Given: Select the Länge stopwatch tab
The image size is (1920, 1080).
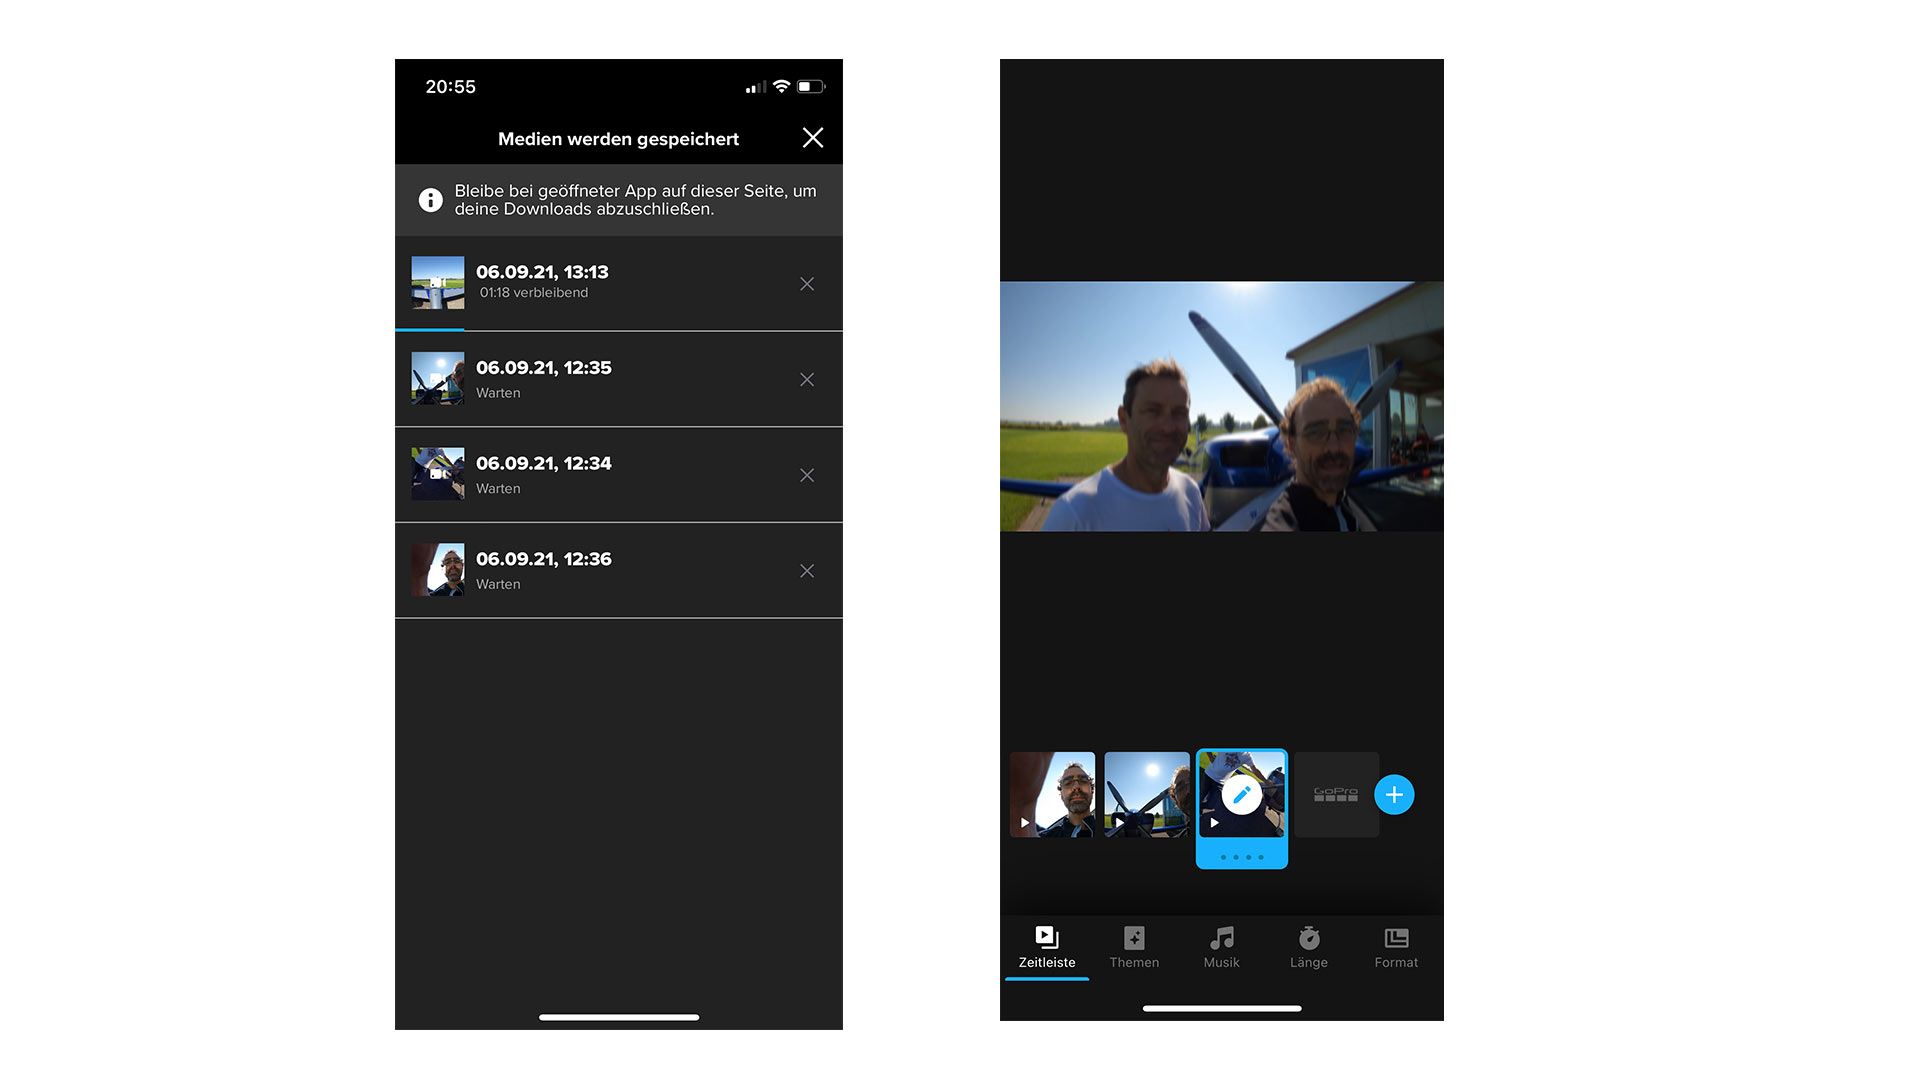Looking at the screenshot, I should pos(1308,947).
